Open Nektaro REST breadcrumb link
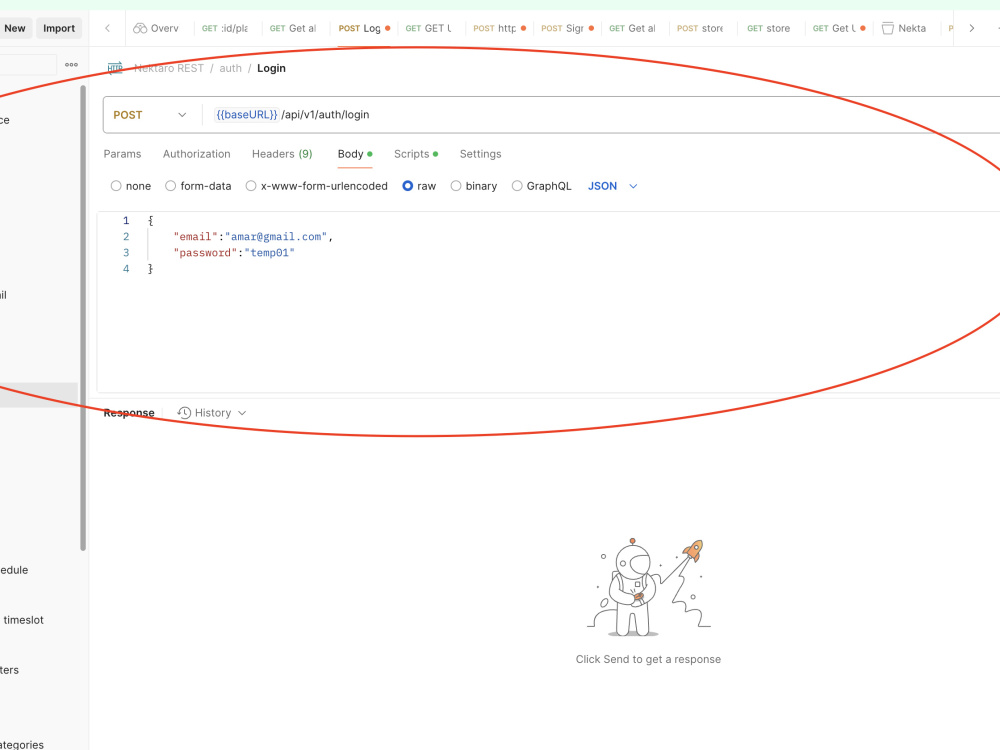1000x750 pixels. click(x=168, y=68)
